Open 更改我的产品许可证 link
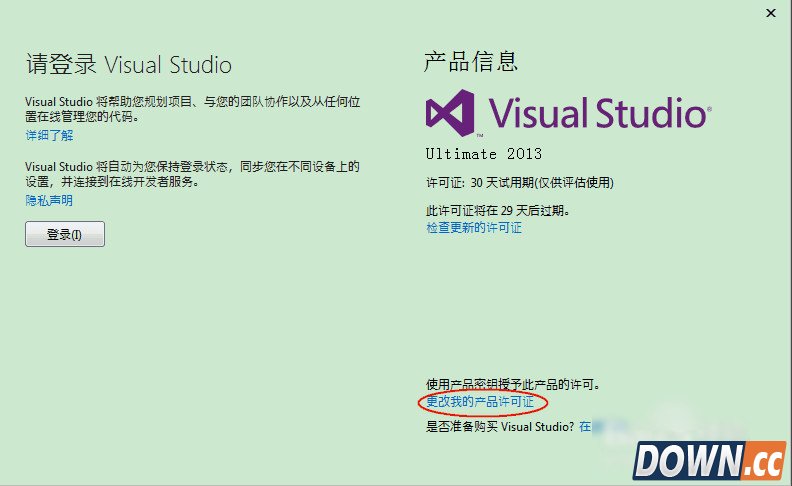This screenshot has width=792, height=486. [480, 402]
